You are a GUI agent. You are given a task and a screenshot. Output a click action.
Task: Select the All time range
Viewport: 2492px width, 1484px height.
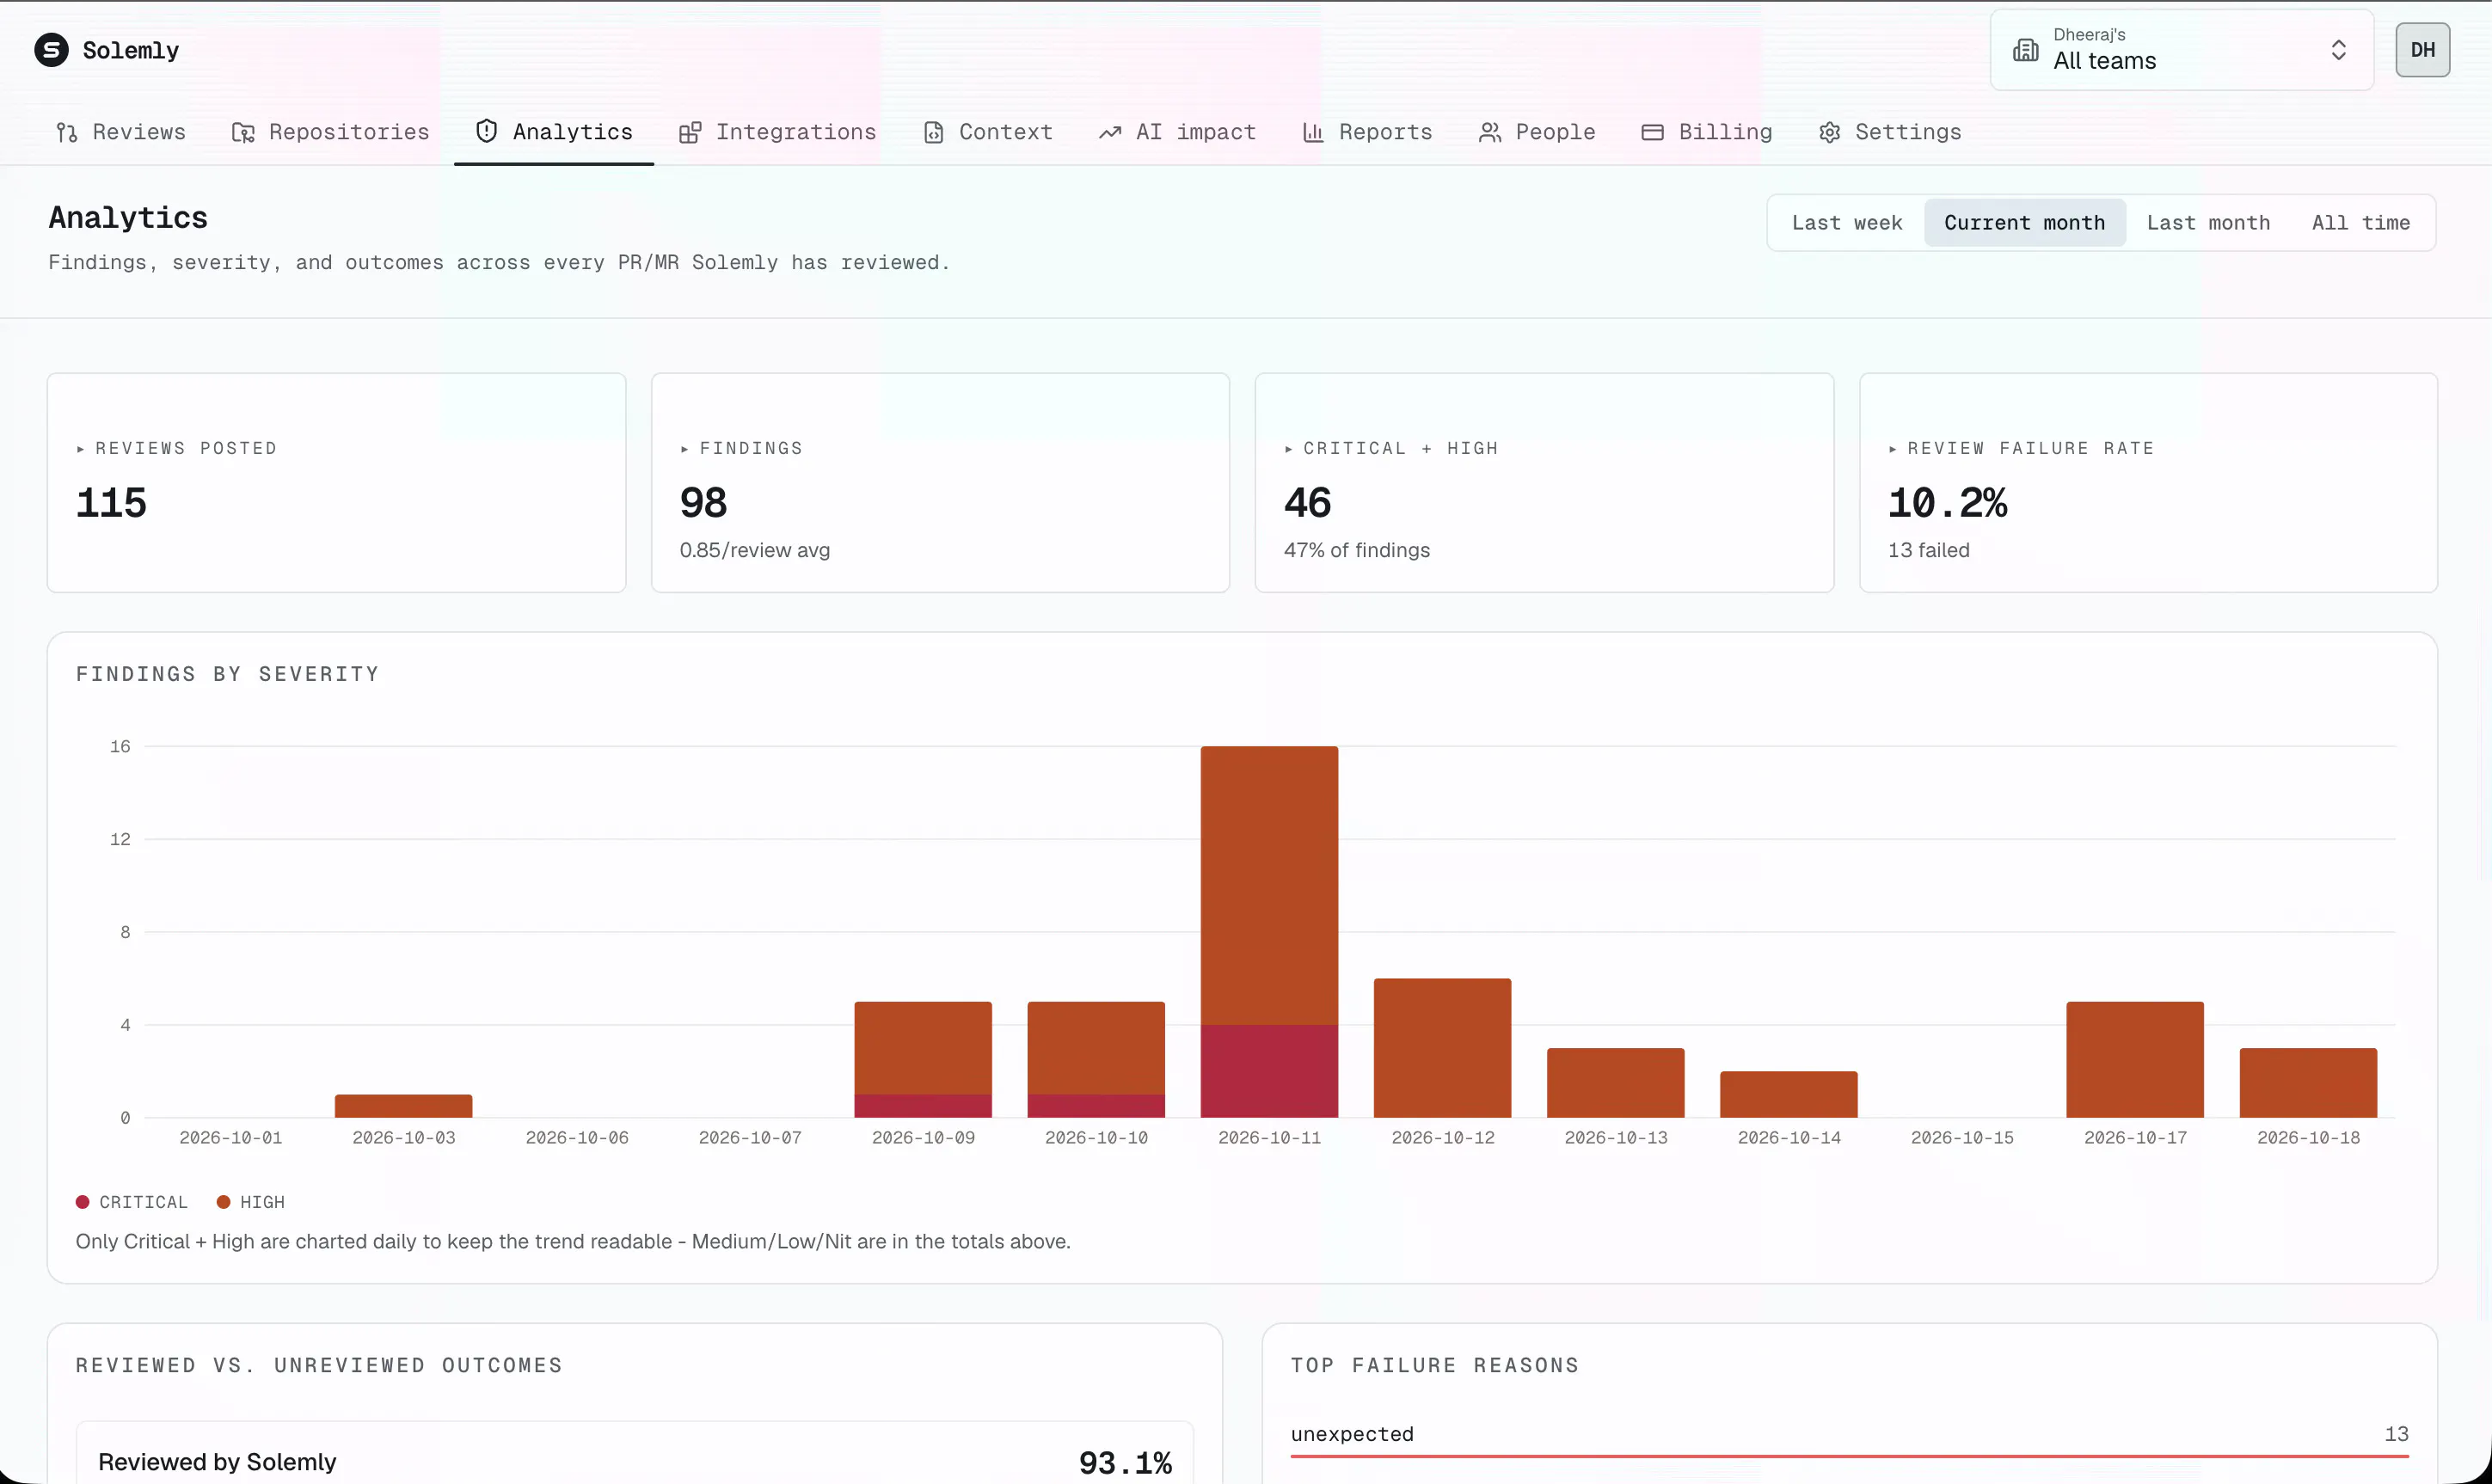2360,223
